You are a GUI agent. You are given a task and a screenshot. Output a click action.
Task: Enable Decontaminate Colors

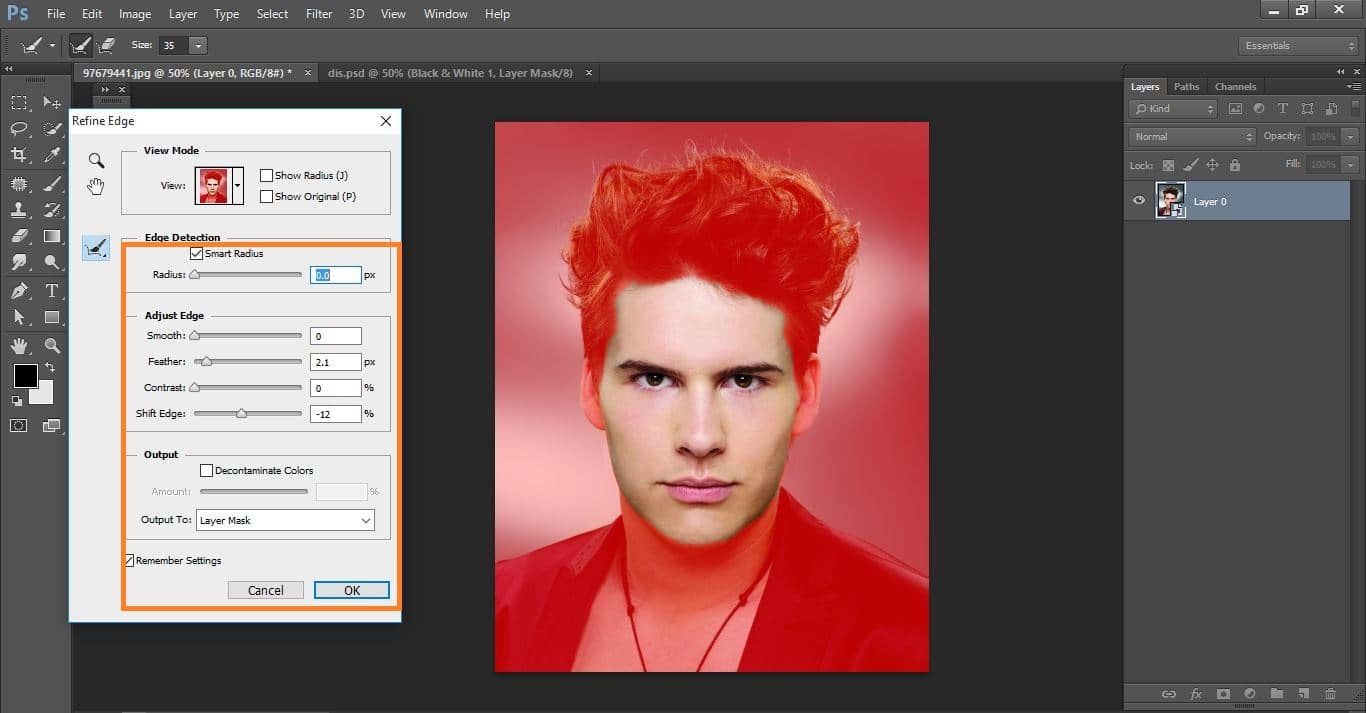click(206, 470)
